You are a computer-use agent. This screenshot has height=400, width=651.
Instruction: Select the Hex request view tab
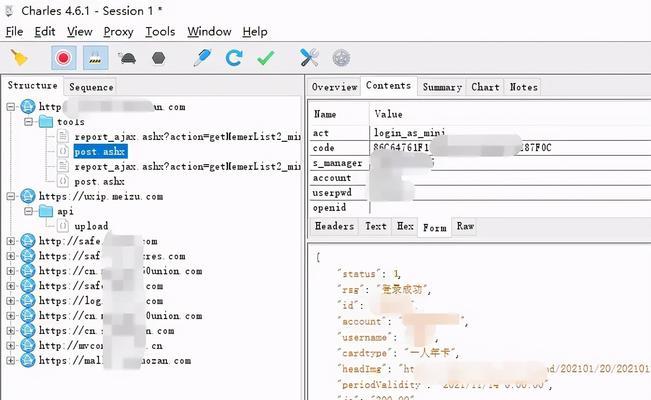[405, 226]
